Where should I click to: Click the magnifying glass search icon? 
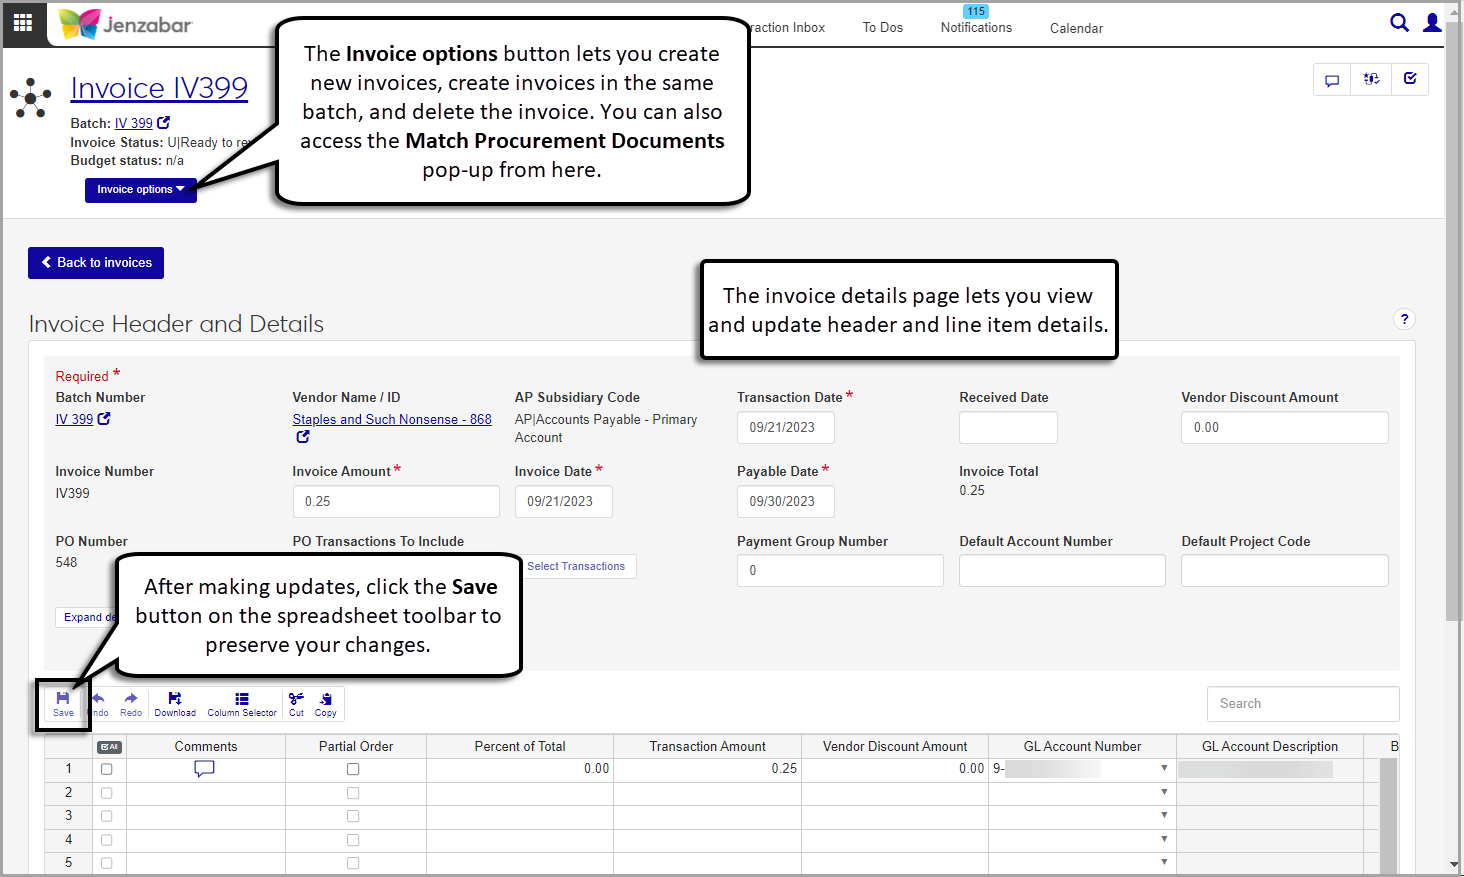[1399, 23]
